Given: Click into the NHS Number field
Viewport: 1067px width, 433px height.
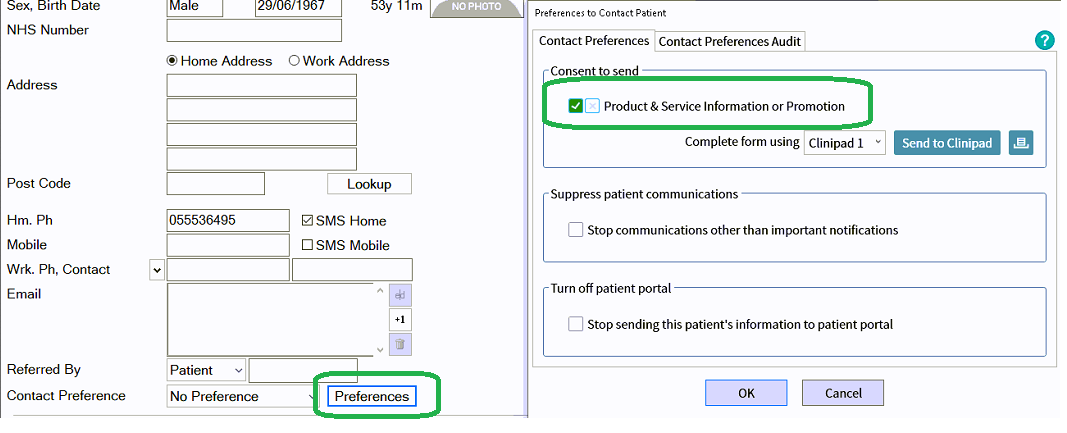Looking at the screenshot, I should point(254,31).
